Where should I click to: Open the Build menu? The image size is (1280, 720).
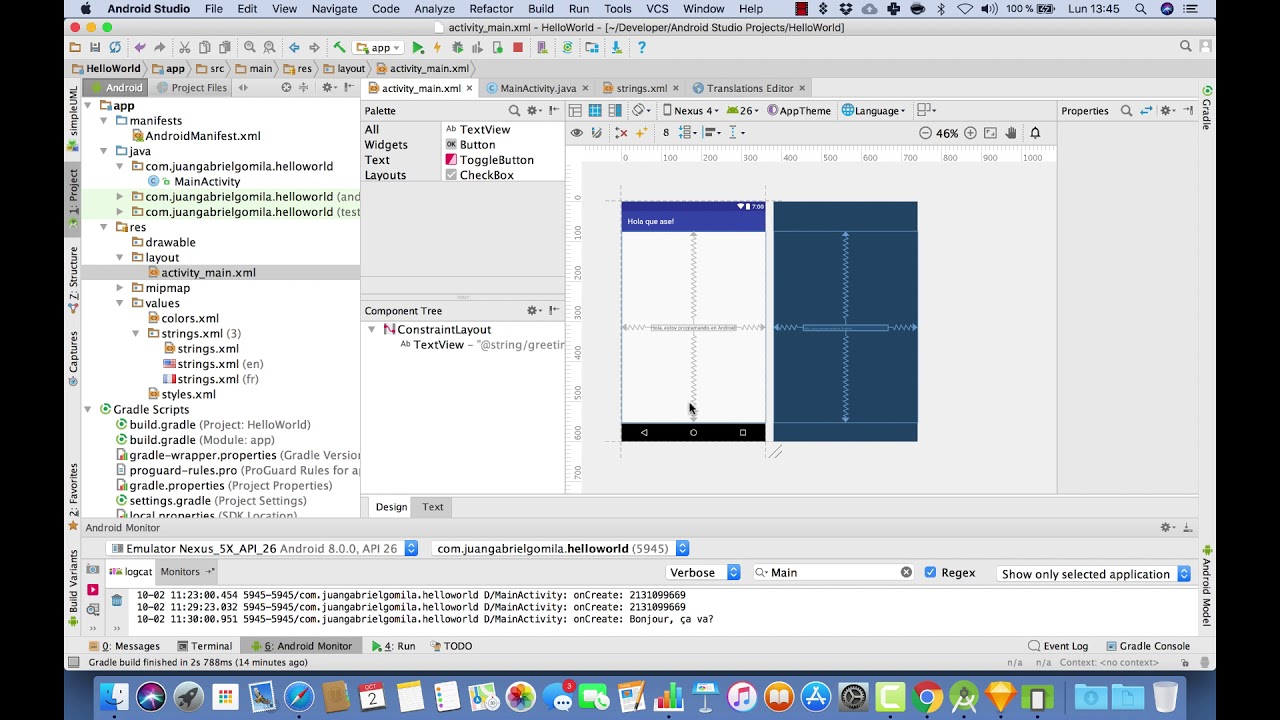[541, 9]
